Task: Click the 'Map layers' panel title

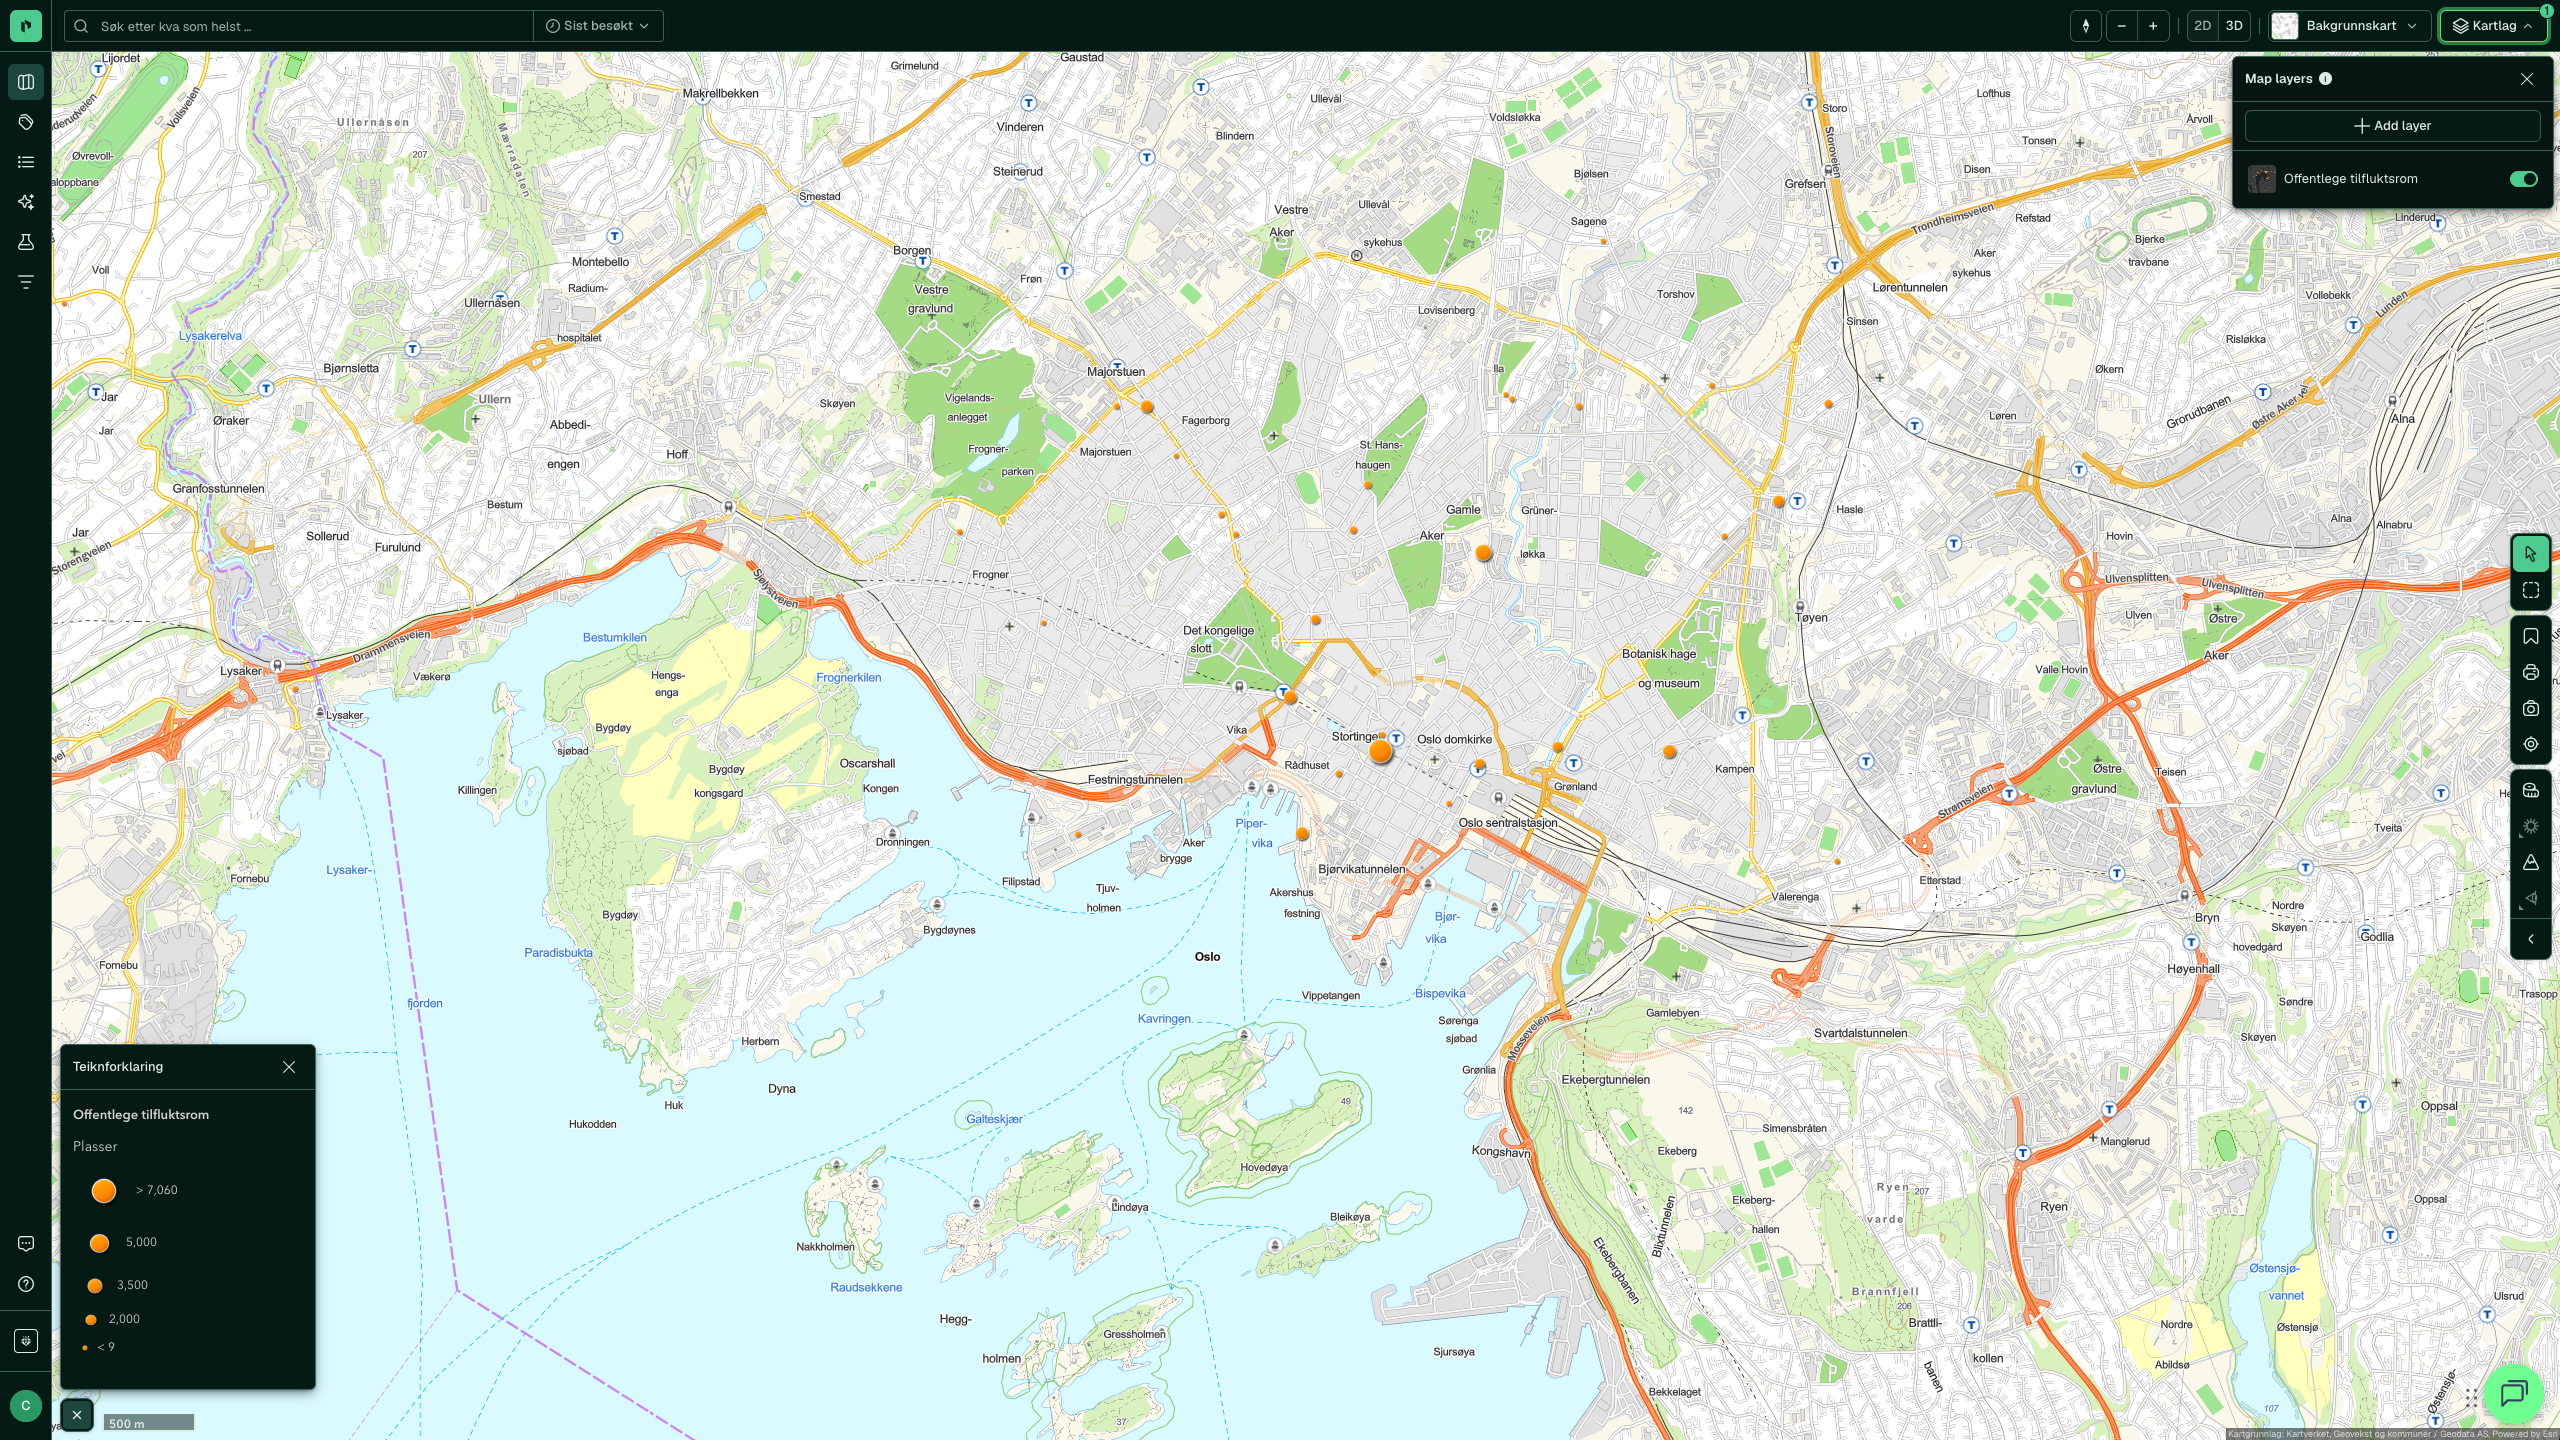Action: pyautogui.click(x=2278, y=79)
